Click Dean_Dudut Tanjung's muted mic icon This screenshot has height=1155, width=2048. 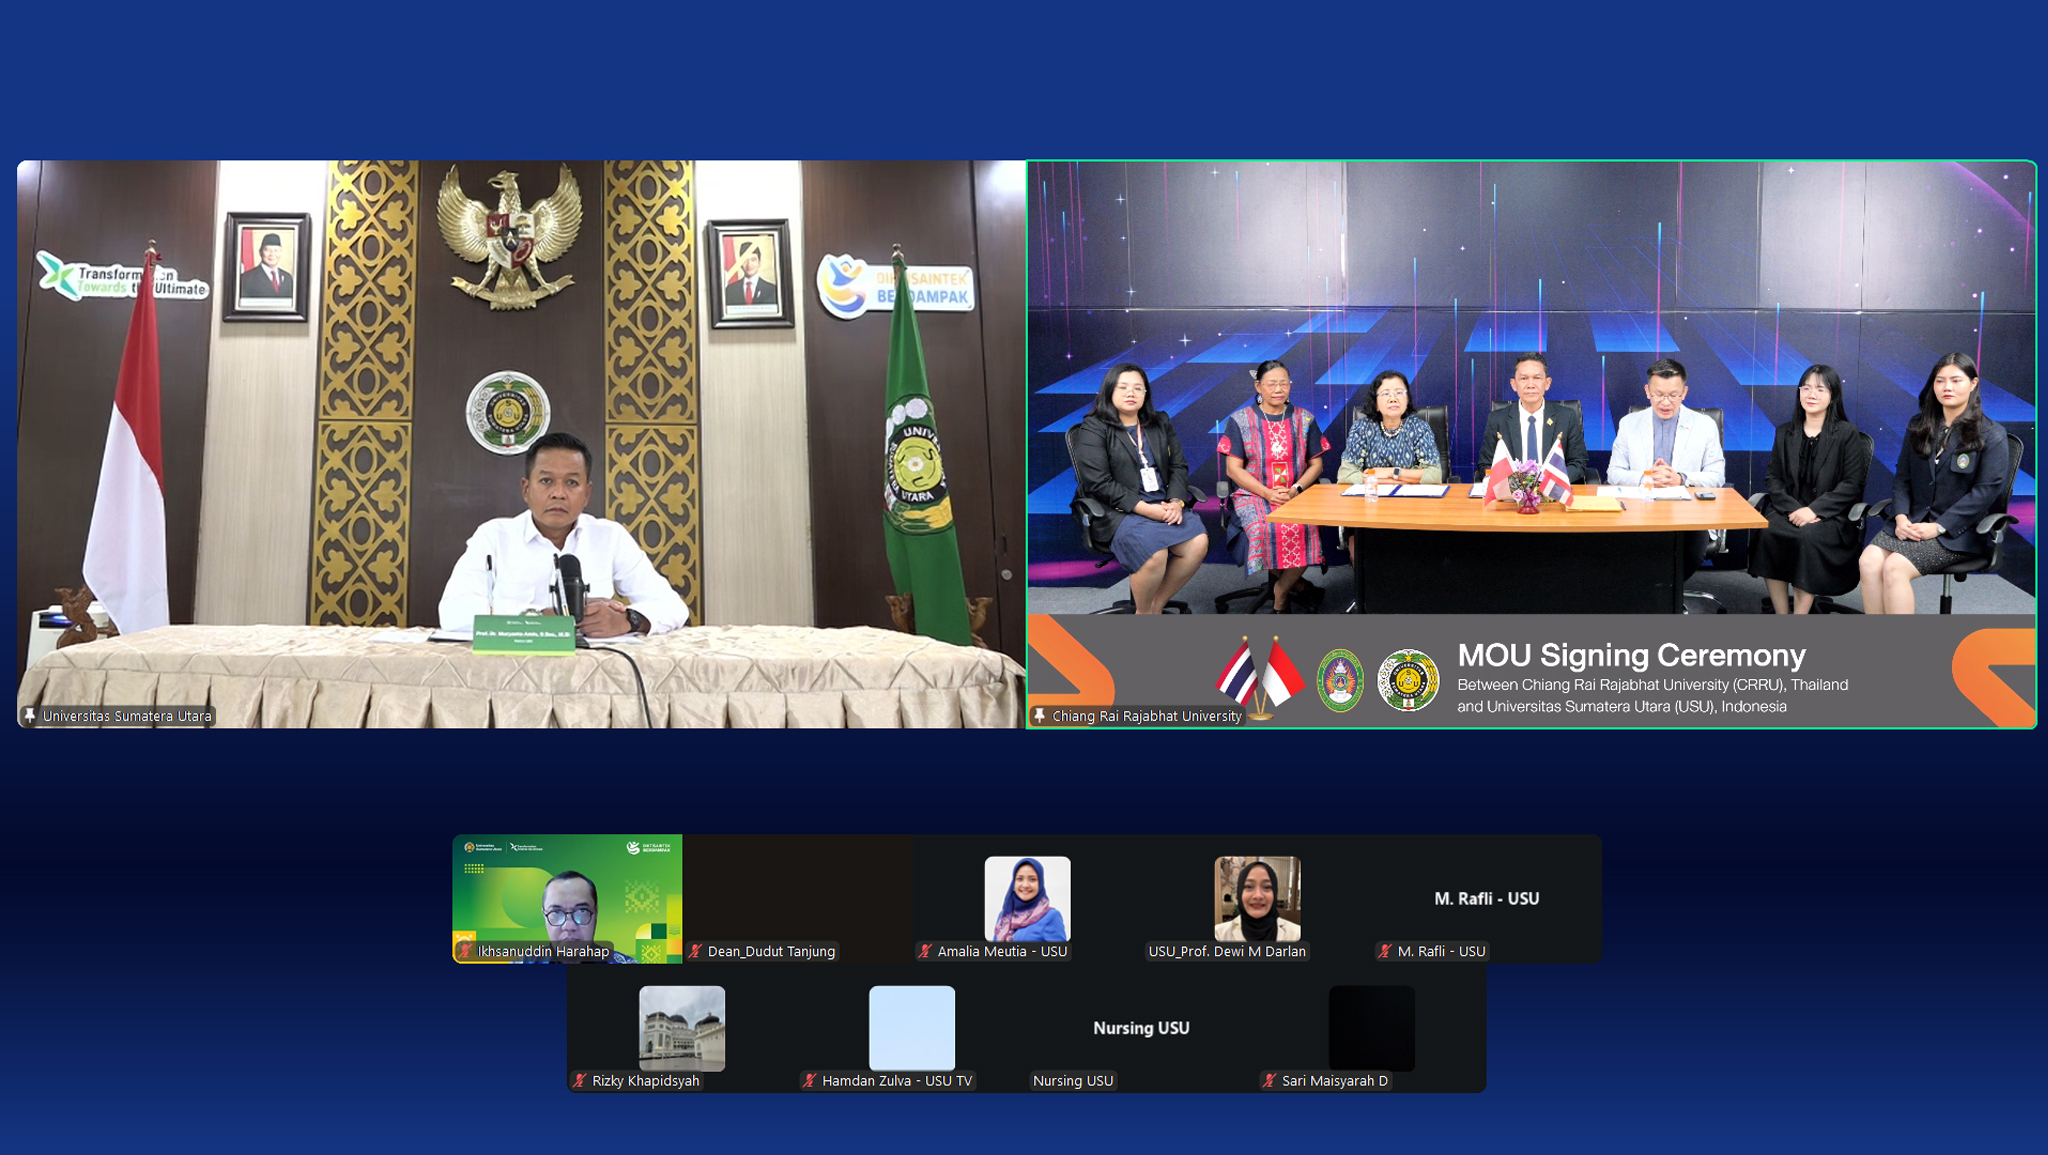[695, 951]
